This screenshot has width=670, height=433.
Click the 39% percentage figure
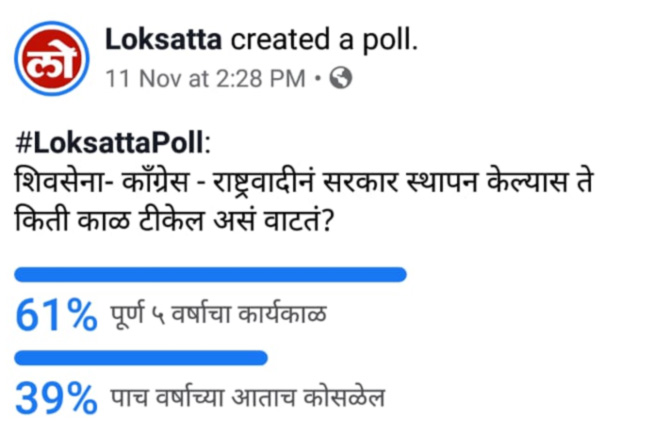[55, 399]
